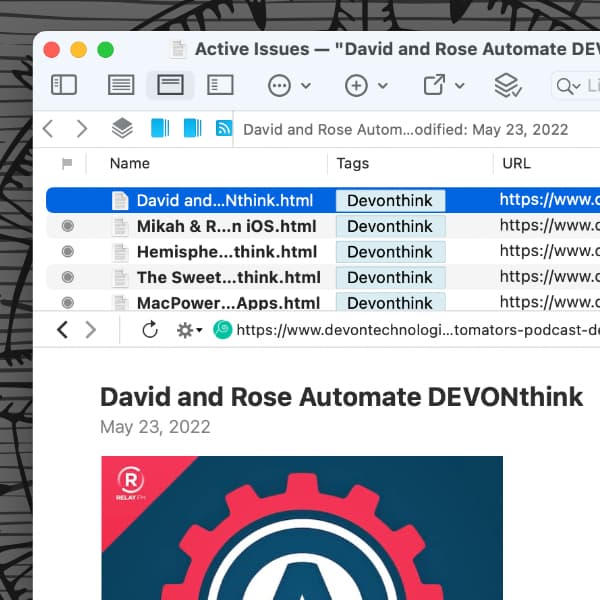The image size is (600, 600).
Task: Click the stacked layers checkmark toolbar icon
Action: point(507,85)
